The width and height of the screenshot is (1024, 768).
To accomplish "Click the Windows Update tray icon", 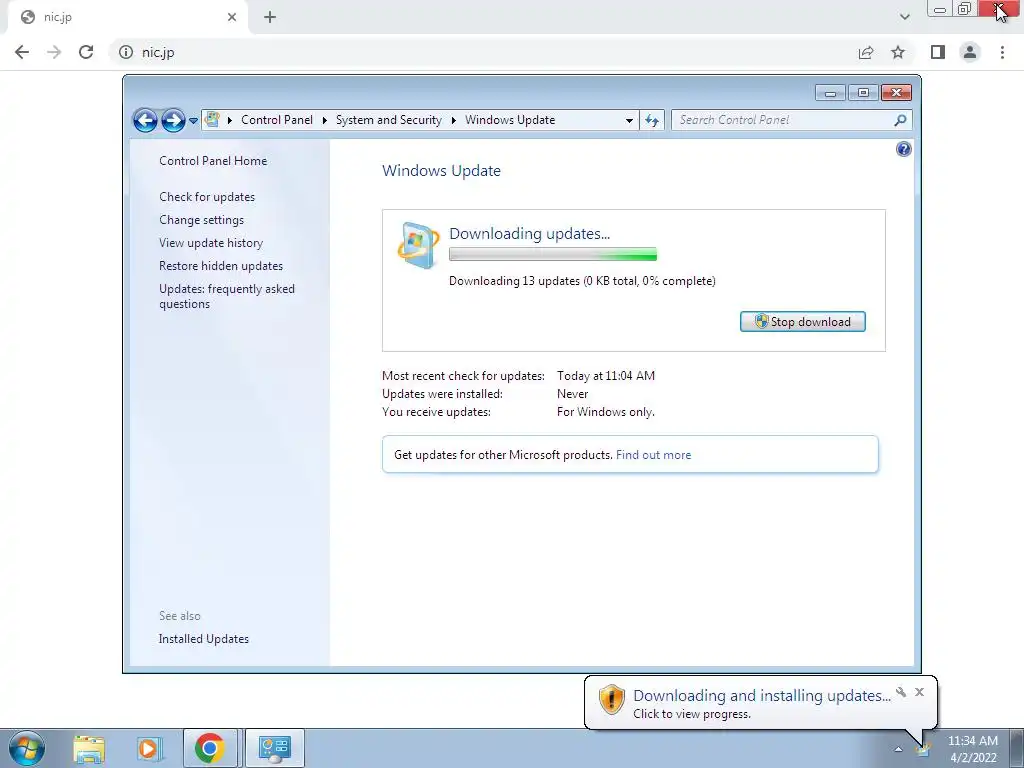I will click(922, 750).
